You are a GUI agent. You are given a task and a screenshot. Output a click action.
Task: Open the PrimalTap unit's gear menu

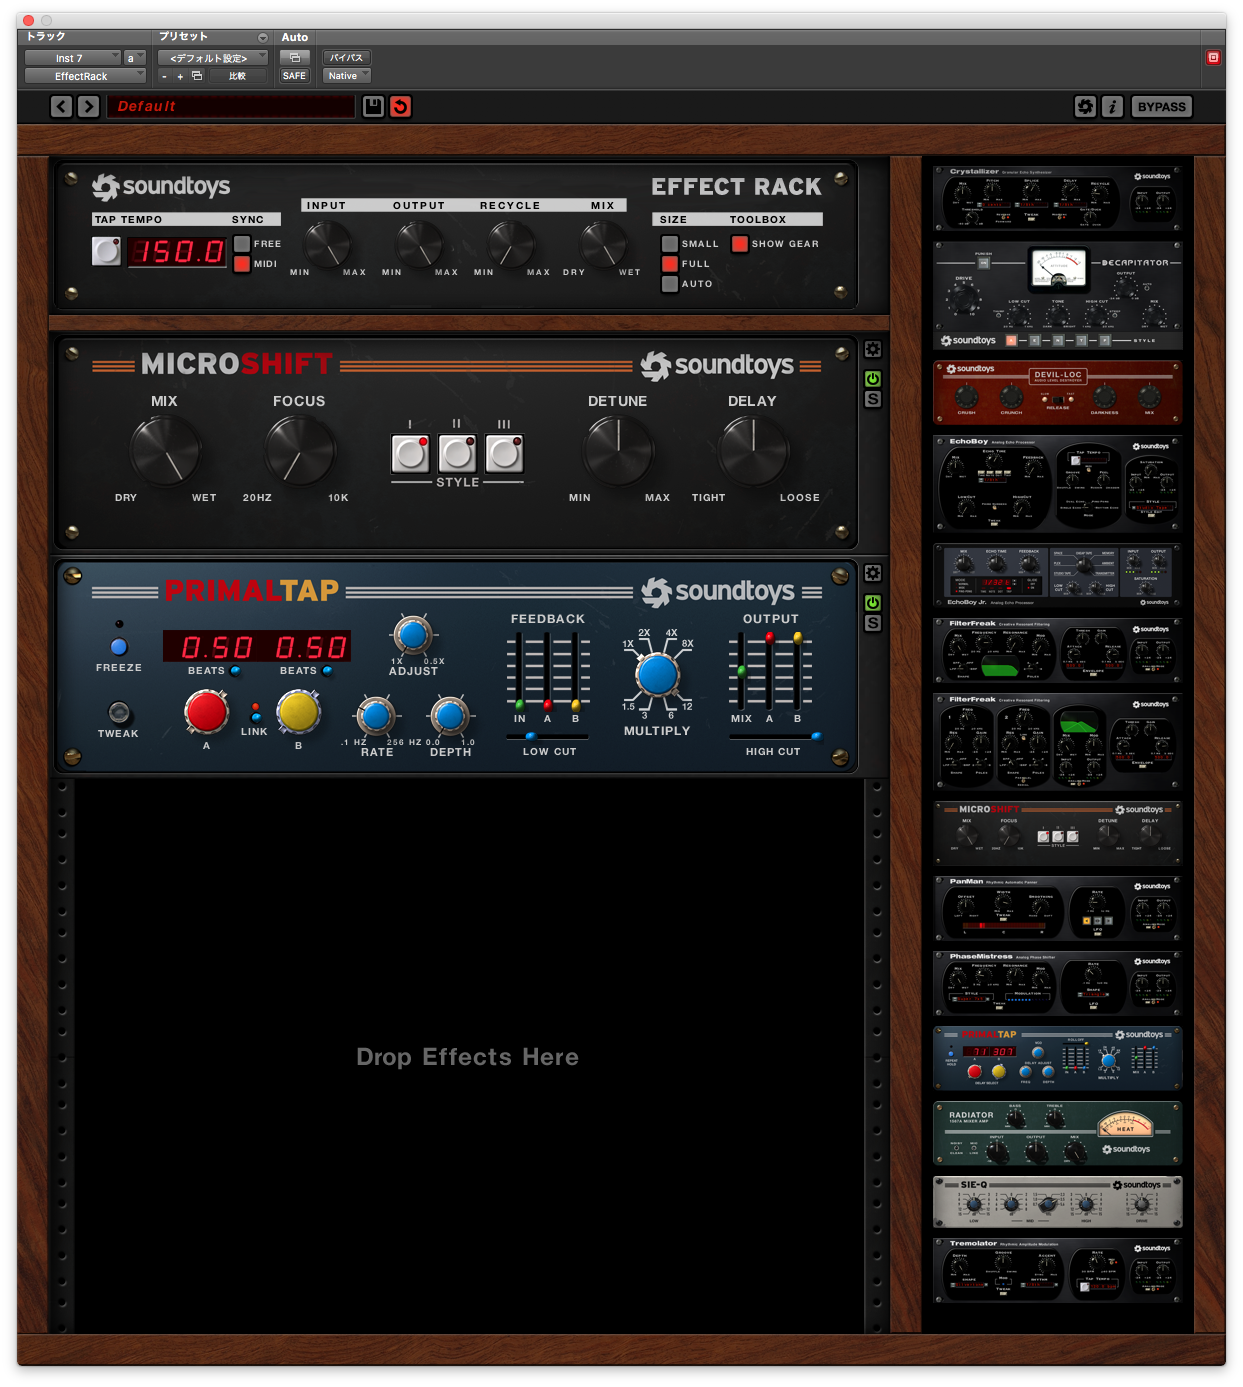click(x=873, y=573)
